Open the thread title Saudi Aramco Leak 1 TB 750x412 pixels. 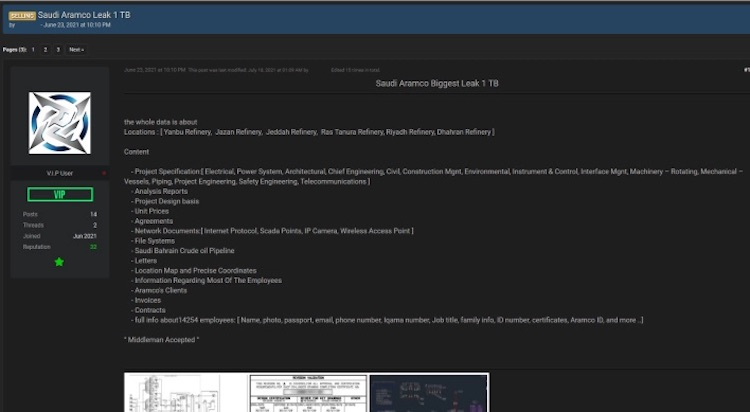tap(84, 15)
